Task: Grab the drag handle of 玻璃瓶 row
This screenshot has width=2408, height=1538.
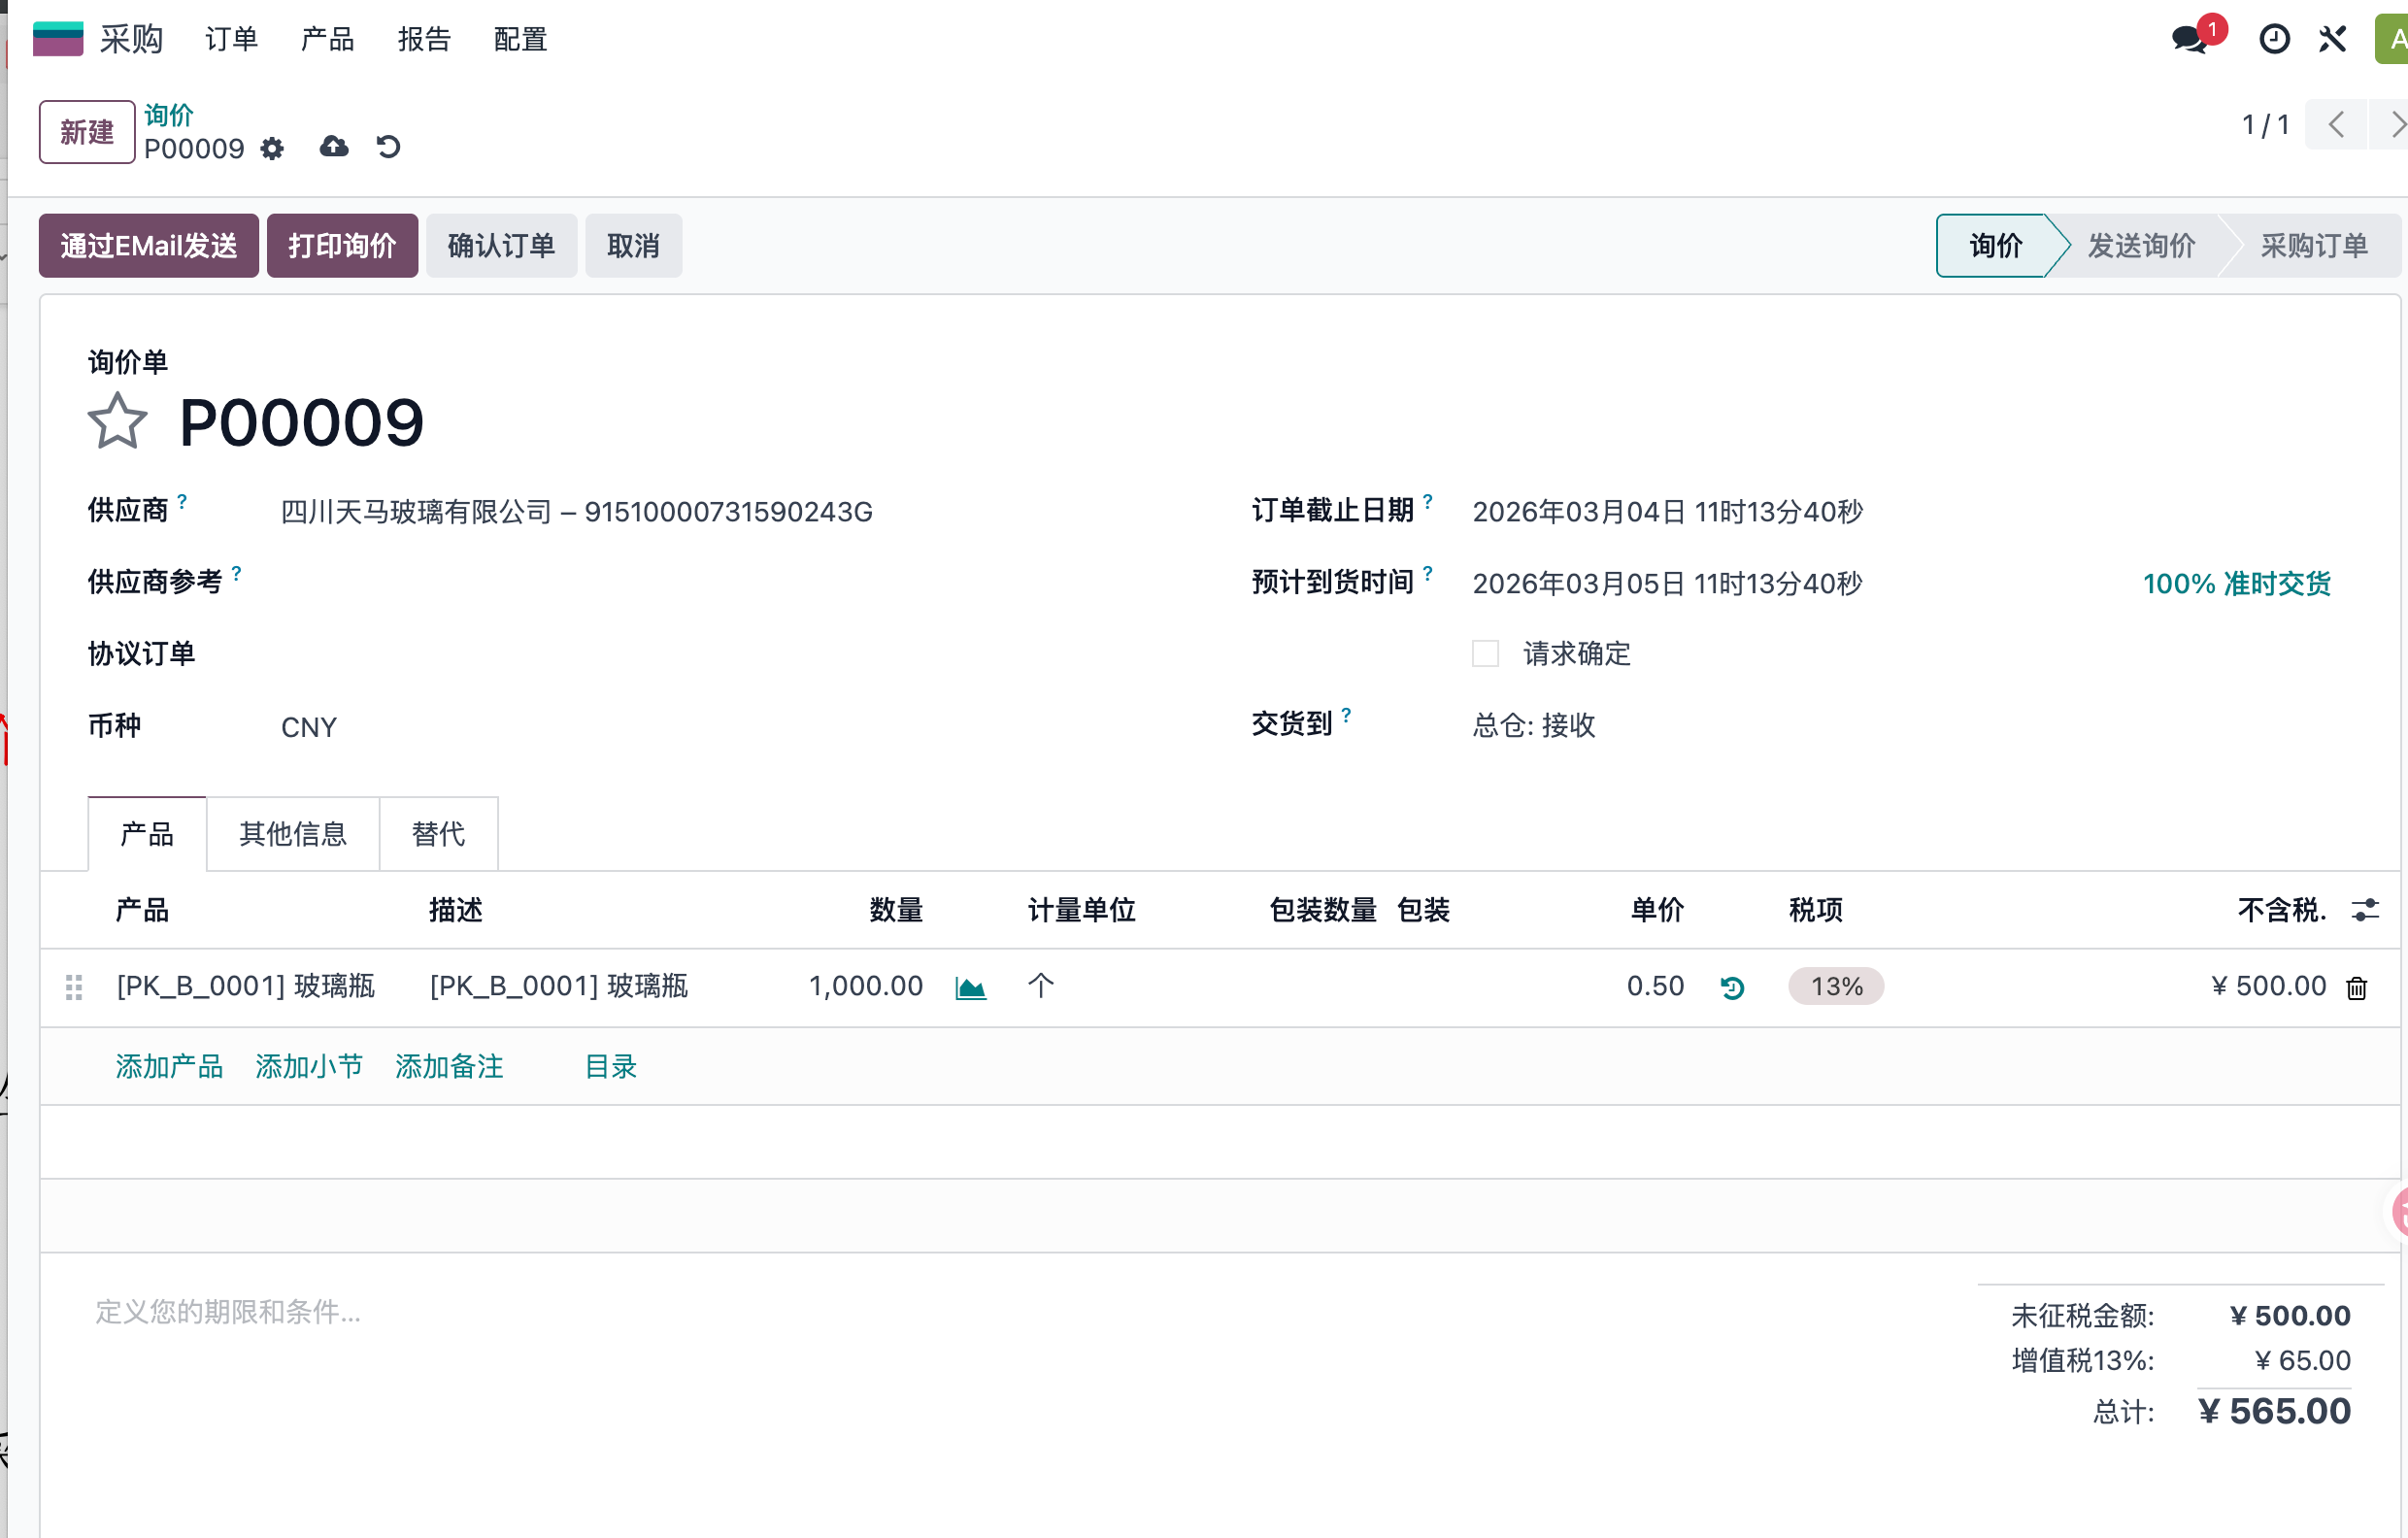Action: (x=74, y=987)
